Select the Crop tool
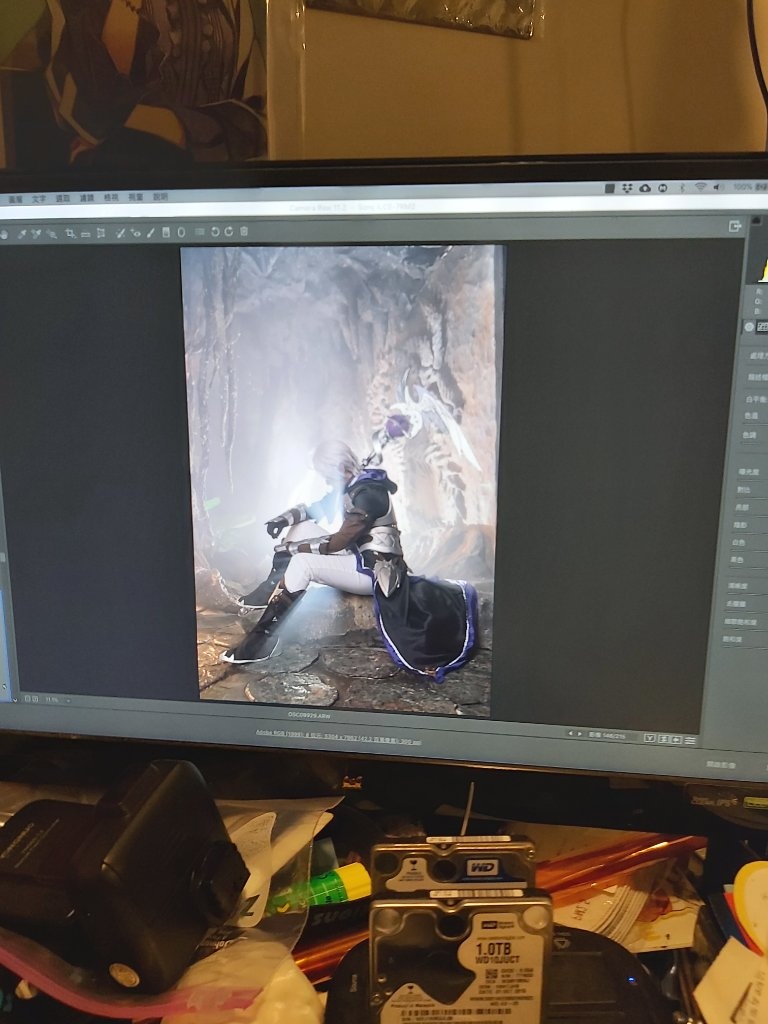Viewport: 768px width, 1024px height. [70, 233]
